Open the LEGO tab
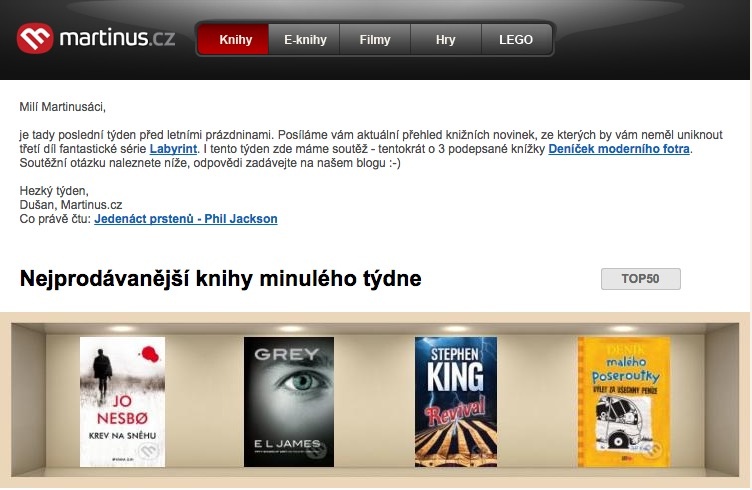752x490 pixels. coord(516,39)
